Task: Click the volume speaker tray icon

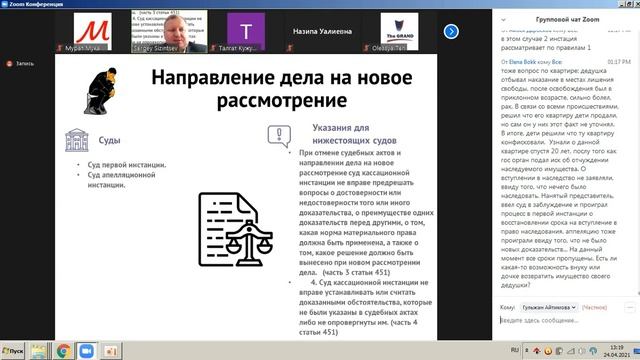Action: coord(582,351)
